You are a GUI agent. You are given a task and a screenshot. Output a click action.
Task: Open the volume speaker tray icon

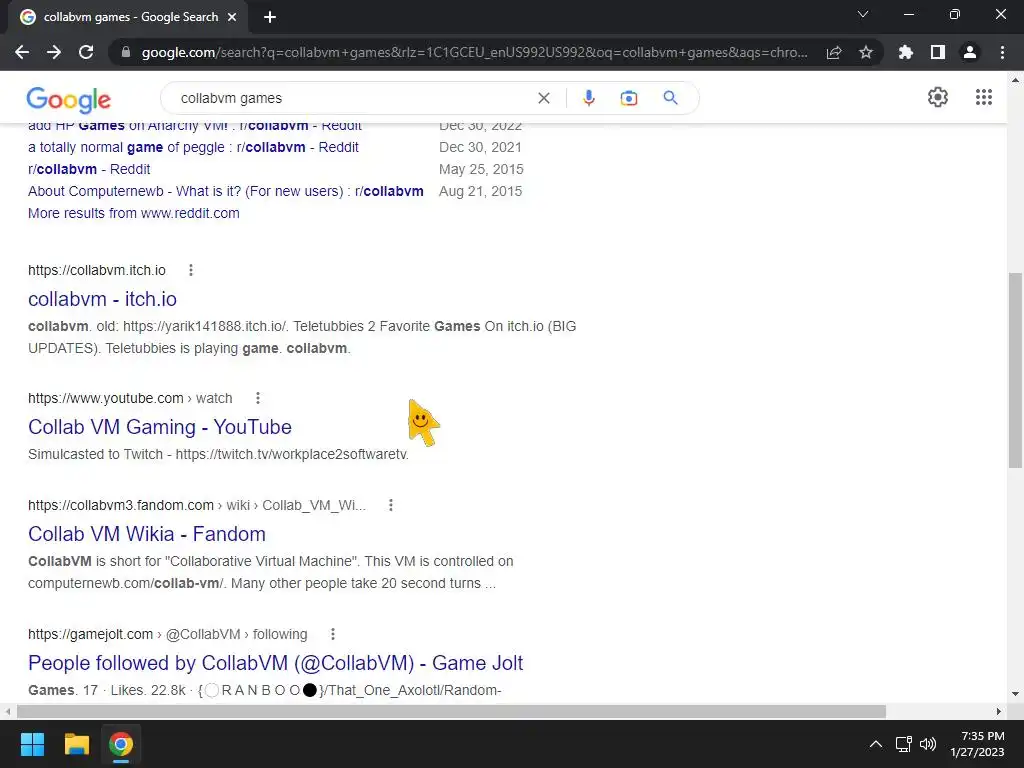(927, 744)
